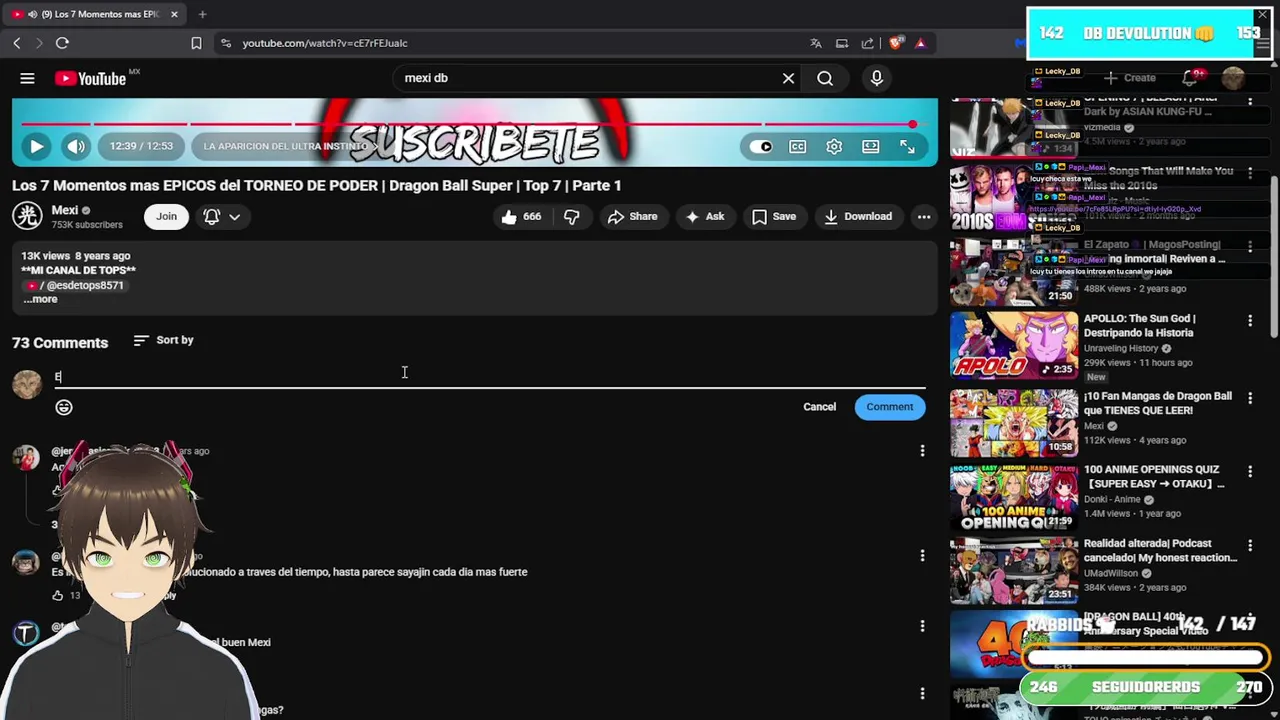Click the search magnifier button

click(825, 78)
